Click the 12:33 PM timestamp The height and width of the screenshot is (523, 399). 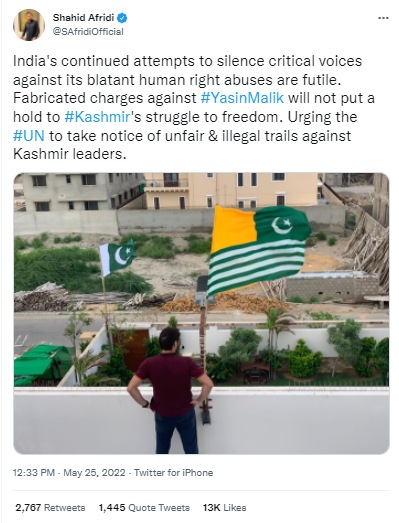tap(34, 473)
